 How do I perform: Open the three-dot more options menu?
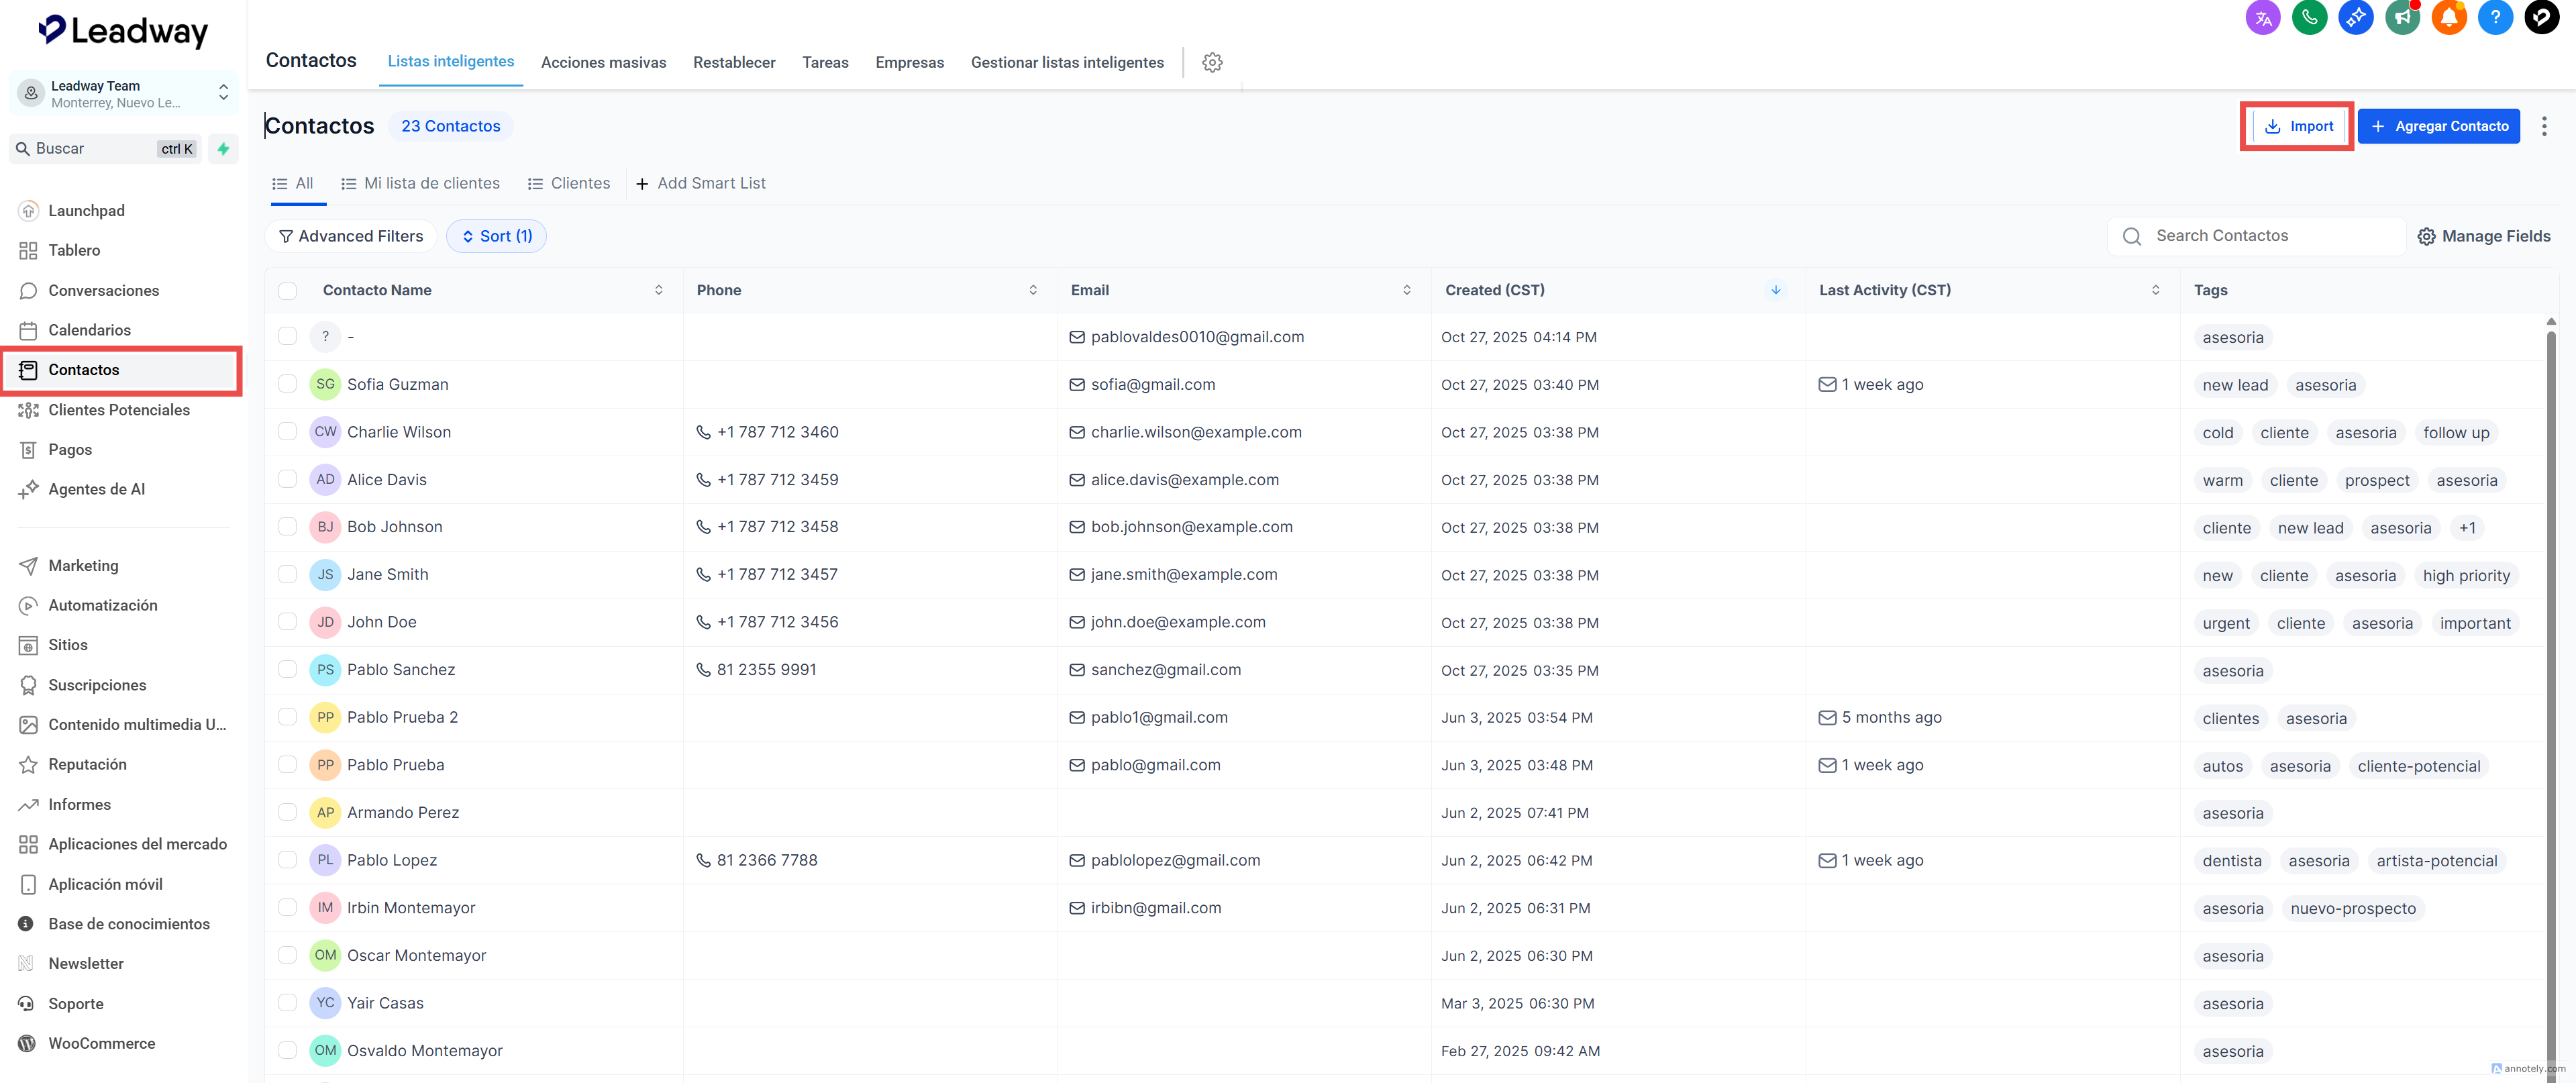pos(2544,126)
